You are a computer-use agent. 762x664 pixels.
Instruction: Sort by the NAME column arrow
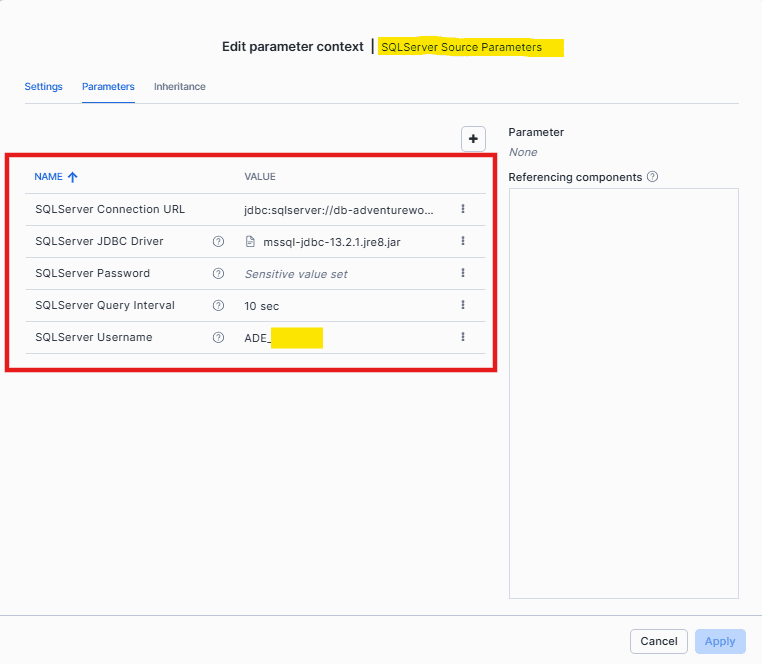72,177
